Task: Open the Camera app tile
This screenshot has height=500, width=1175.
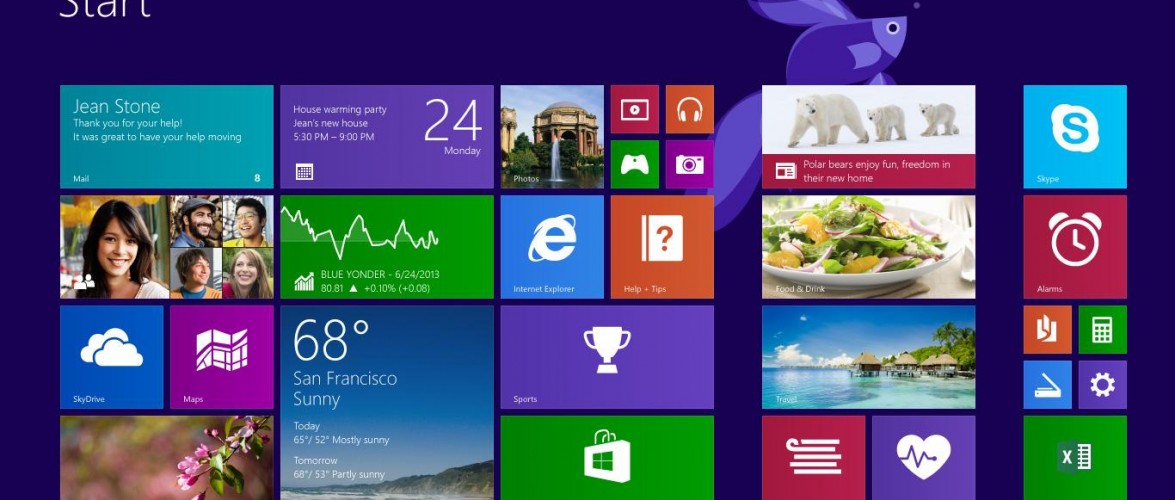Action: click(689, 164)
